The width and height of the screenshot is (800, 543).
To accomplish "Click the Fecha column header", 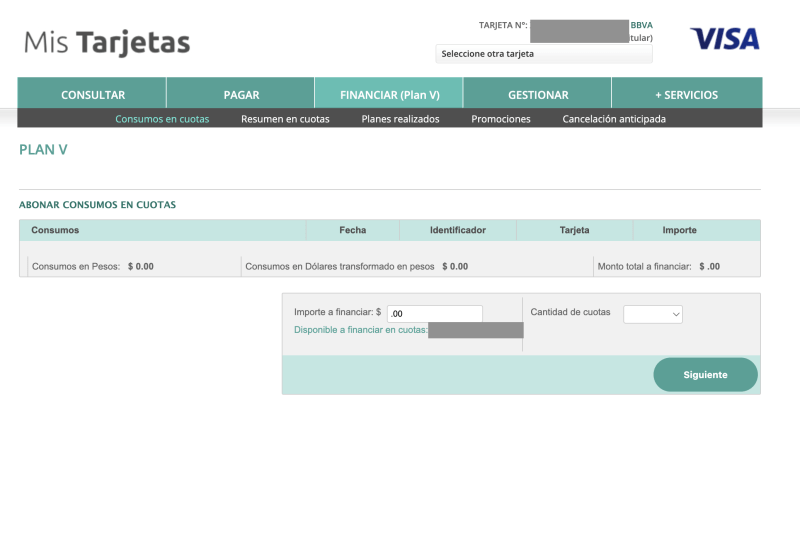I will tap(352, 230).
